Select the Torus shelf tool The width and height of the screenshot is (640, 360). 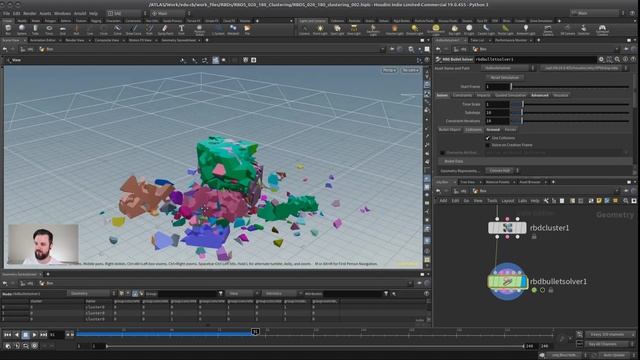49,29
